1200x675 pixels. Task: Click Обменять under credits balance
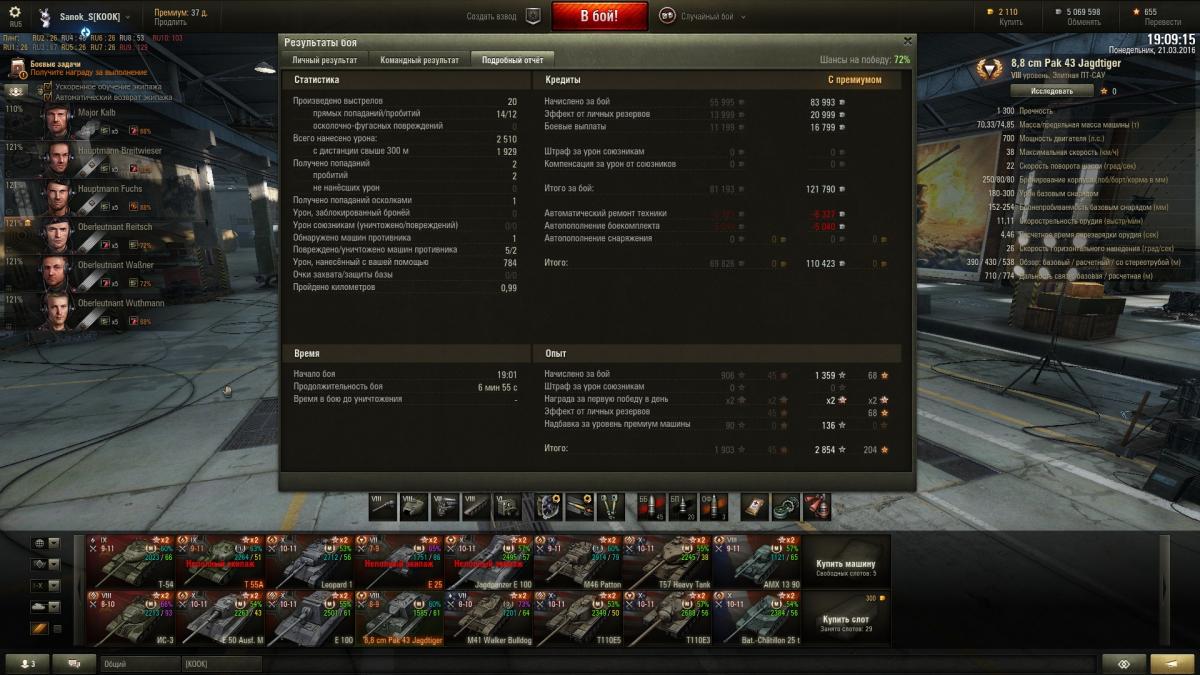[x=1083, y=22]
